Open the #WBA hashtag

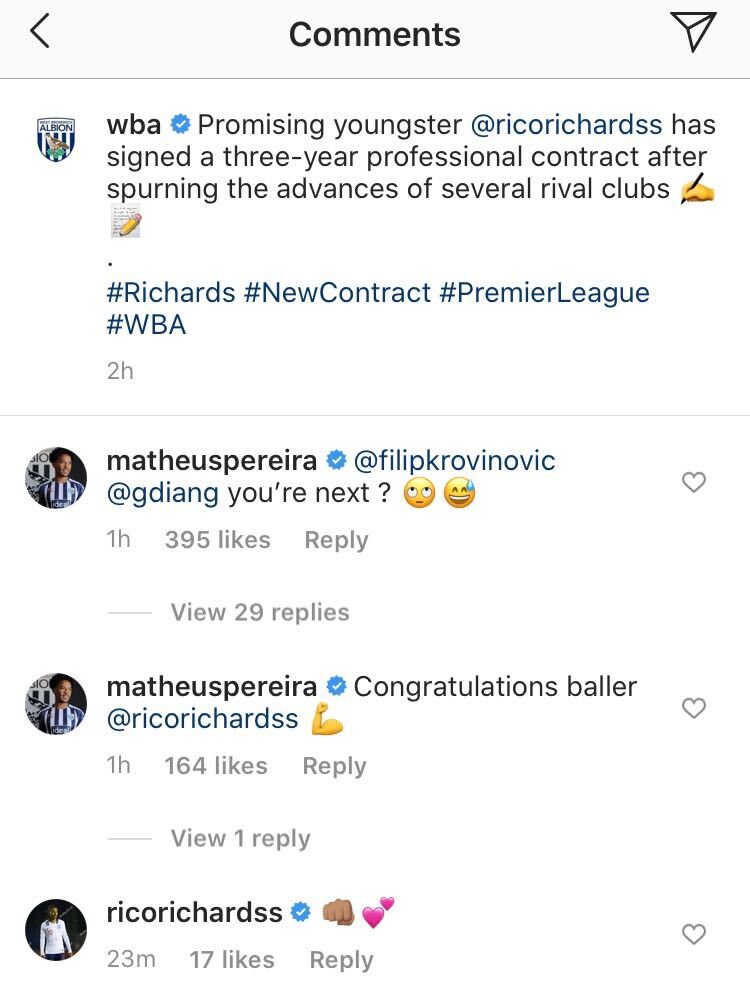[146, 325]
